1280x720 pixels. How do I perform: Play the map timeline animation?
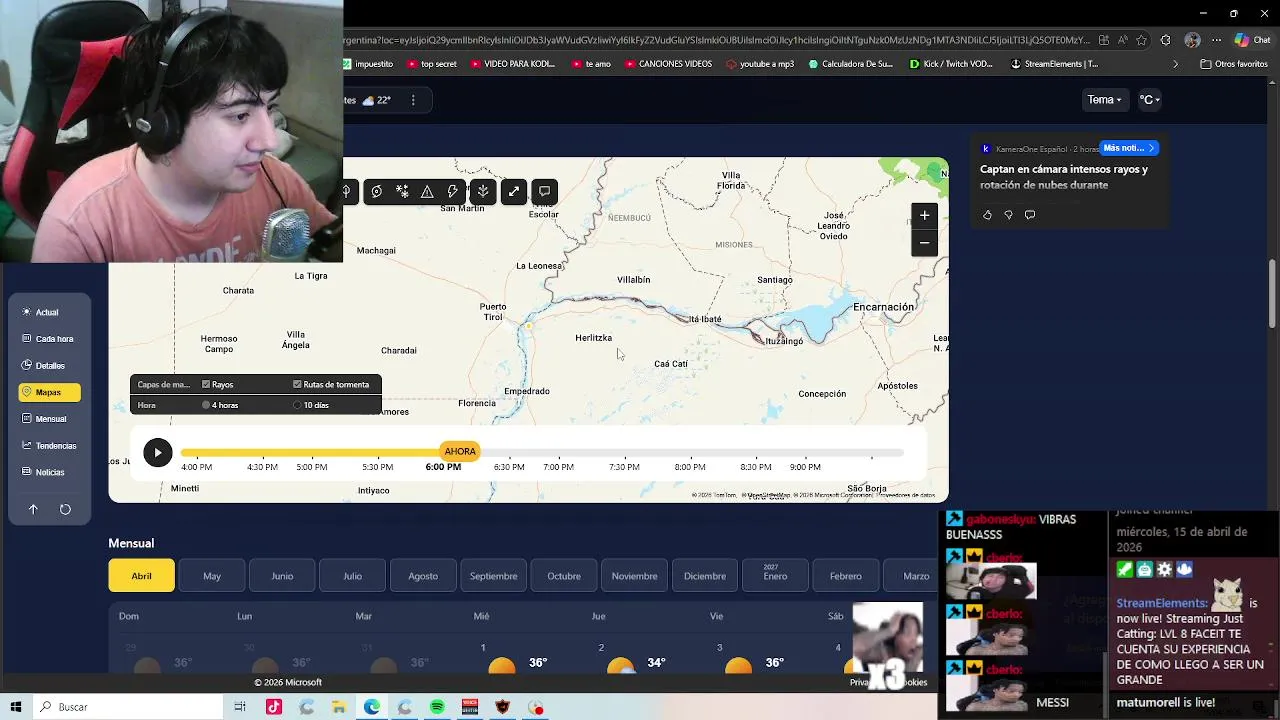(157, 453)
